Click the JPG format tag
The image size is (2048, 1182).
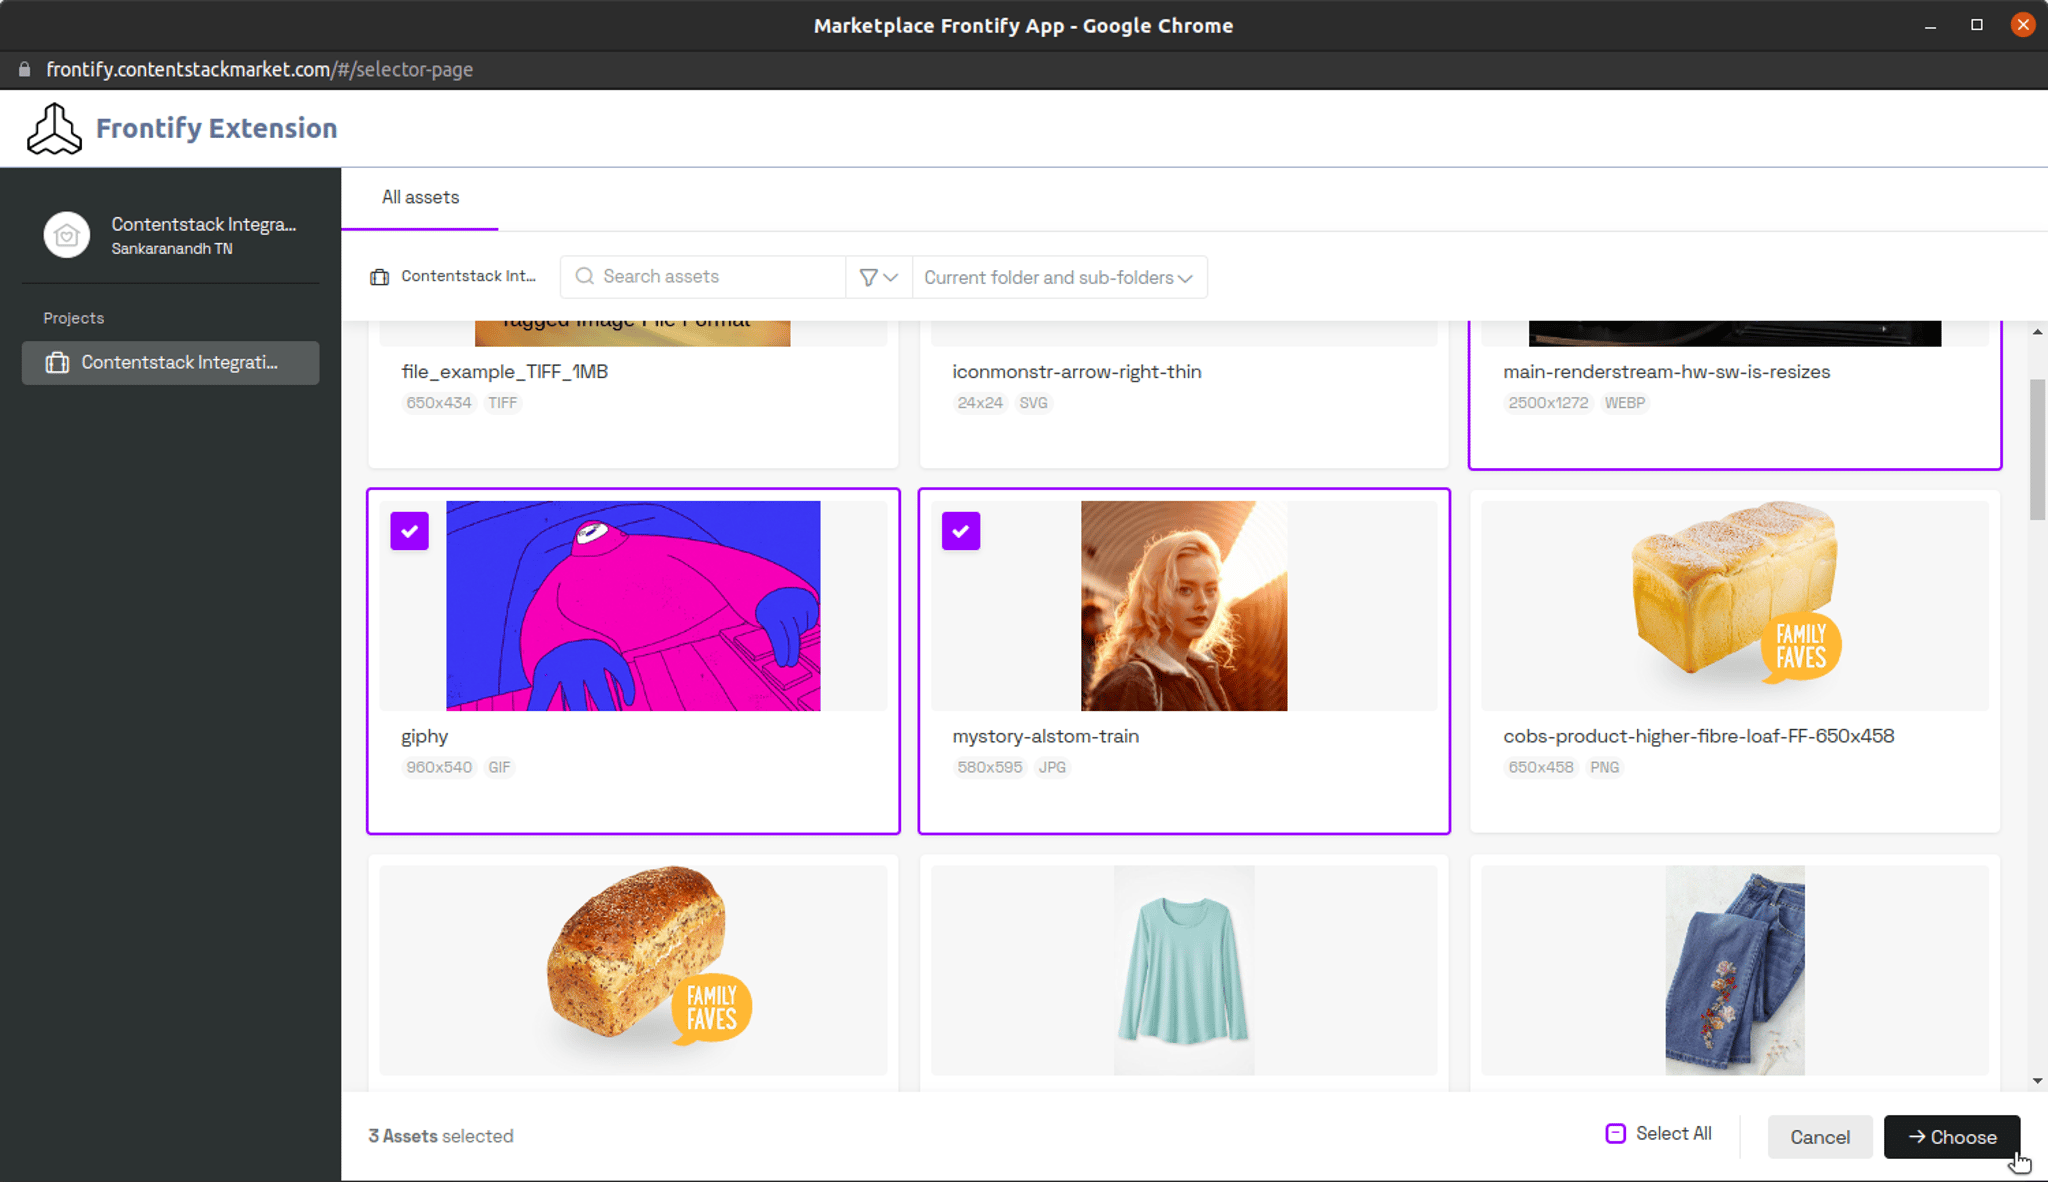pos(1052,768)
